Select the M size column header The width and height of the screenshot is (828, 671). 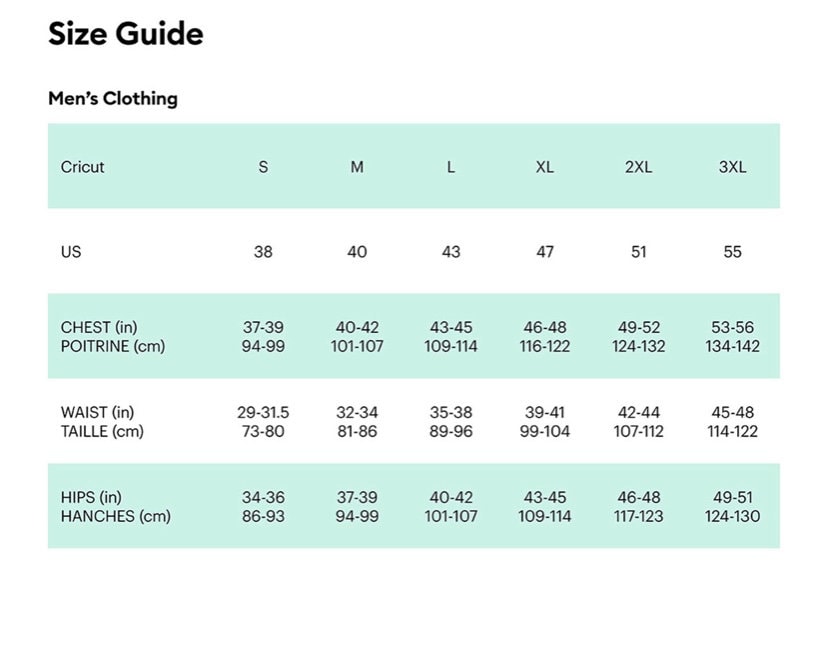coord(357,167)
